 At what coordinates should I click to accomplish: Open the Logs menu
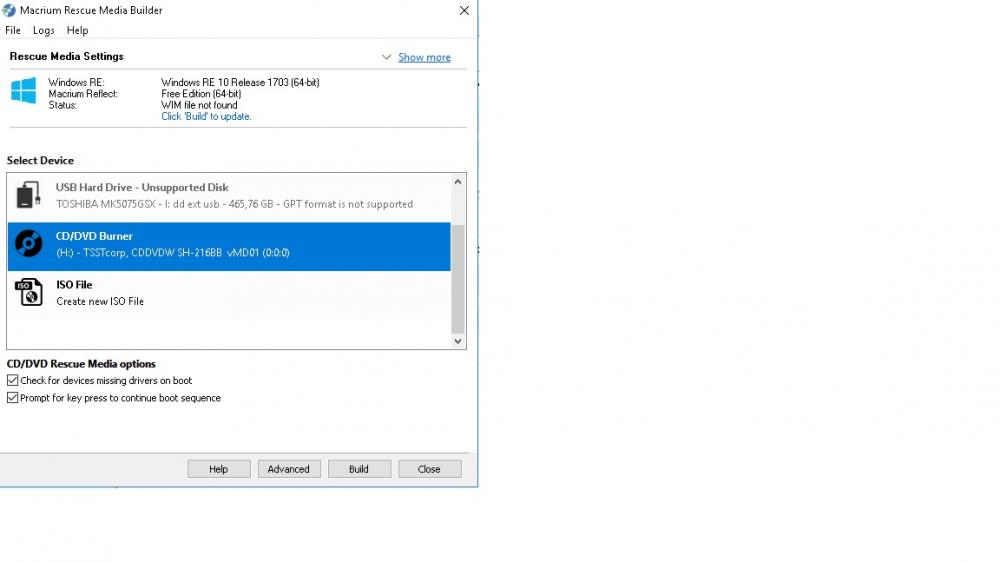click(44, 31)
